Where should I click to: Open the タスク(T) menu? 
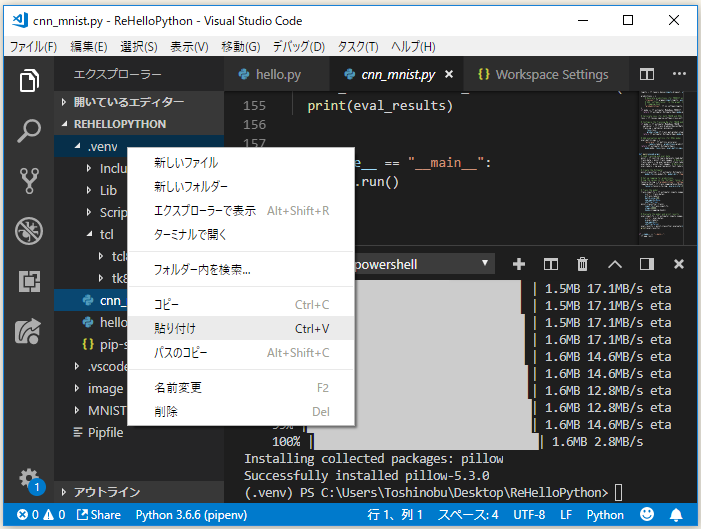coord(358,47)
